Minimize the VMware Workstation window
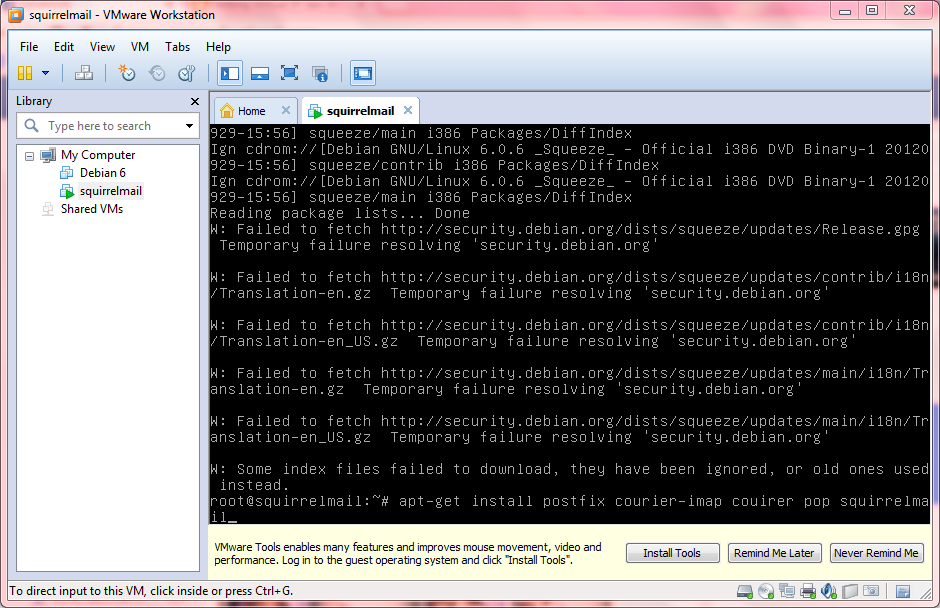Screen dimensions: 940x608 pyautogui.click(x=845, y=11)
